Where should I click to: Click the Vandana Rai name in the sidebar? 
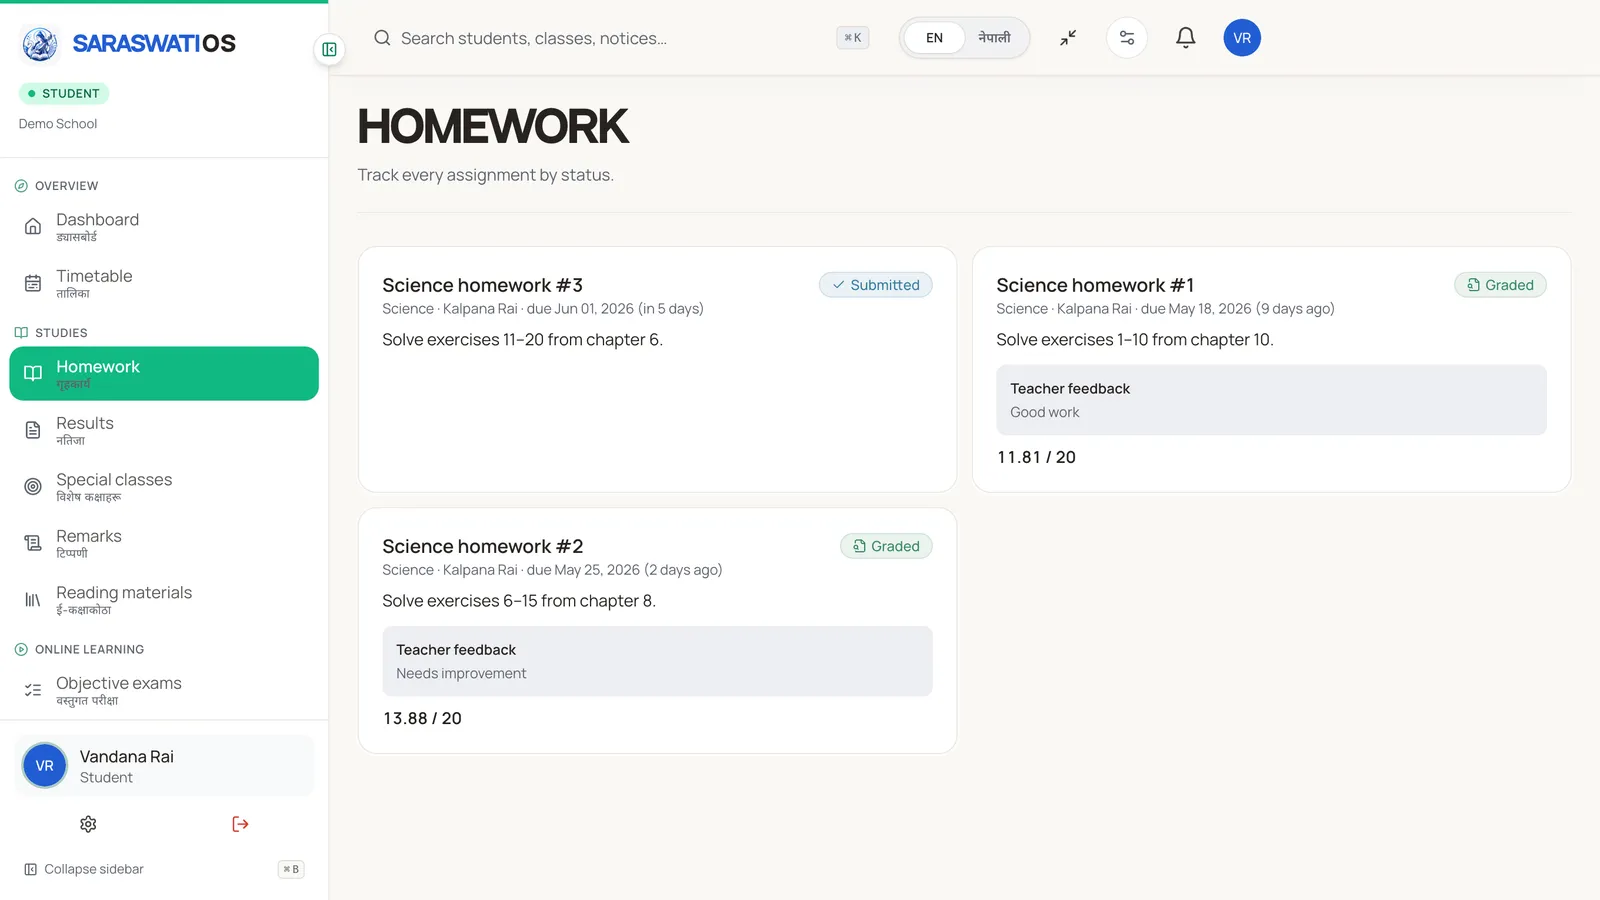(127, 757)
